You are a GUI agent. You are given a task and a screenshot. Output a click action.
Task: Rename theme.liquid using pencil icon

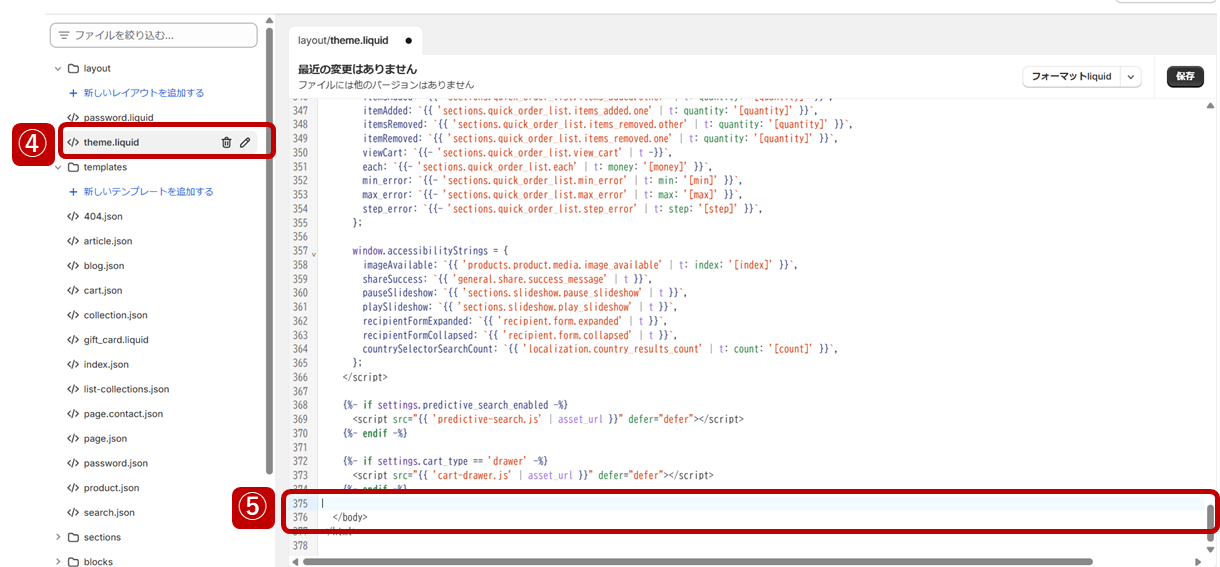click(x=245, y=143)
